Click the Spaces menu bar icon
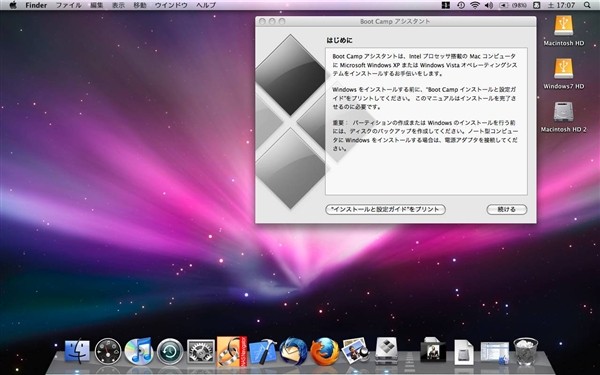The height and width of the screenshot is (375, 600). pyautogui.click(x=445, y=5)
